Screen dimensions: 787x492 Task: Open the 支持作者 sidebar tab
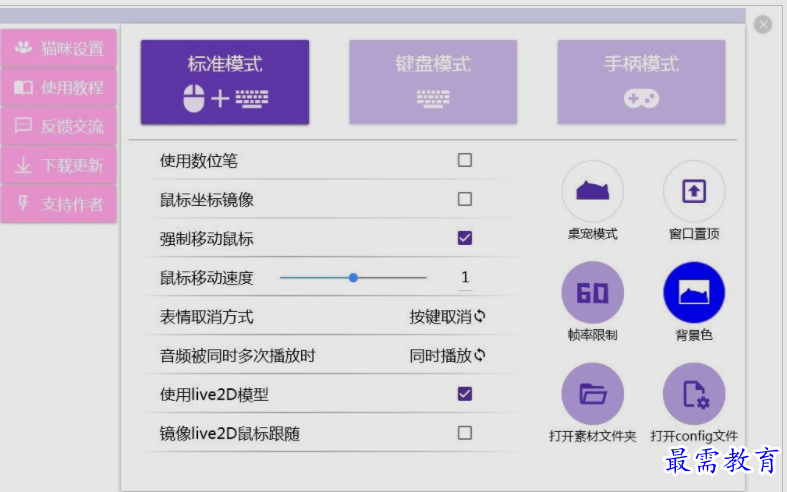[59, 204]
